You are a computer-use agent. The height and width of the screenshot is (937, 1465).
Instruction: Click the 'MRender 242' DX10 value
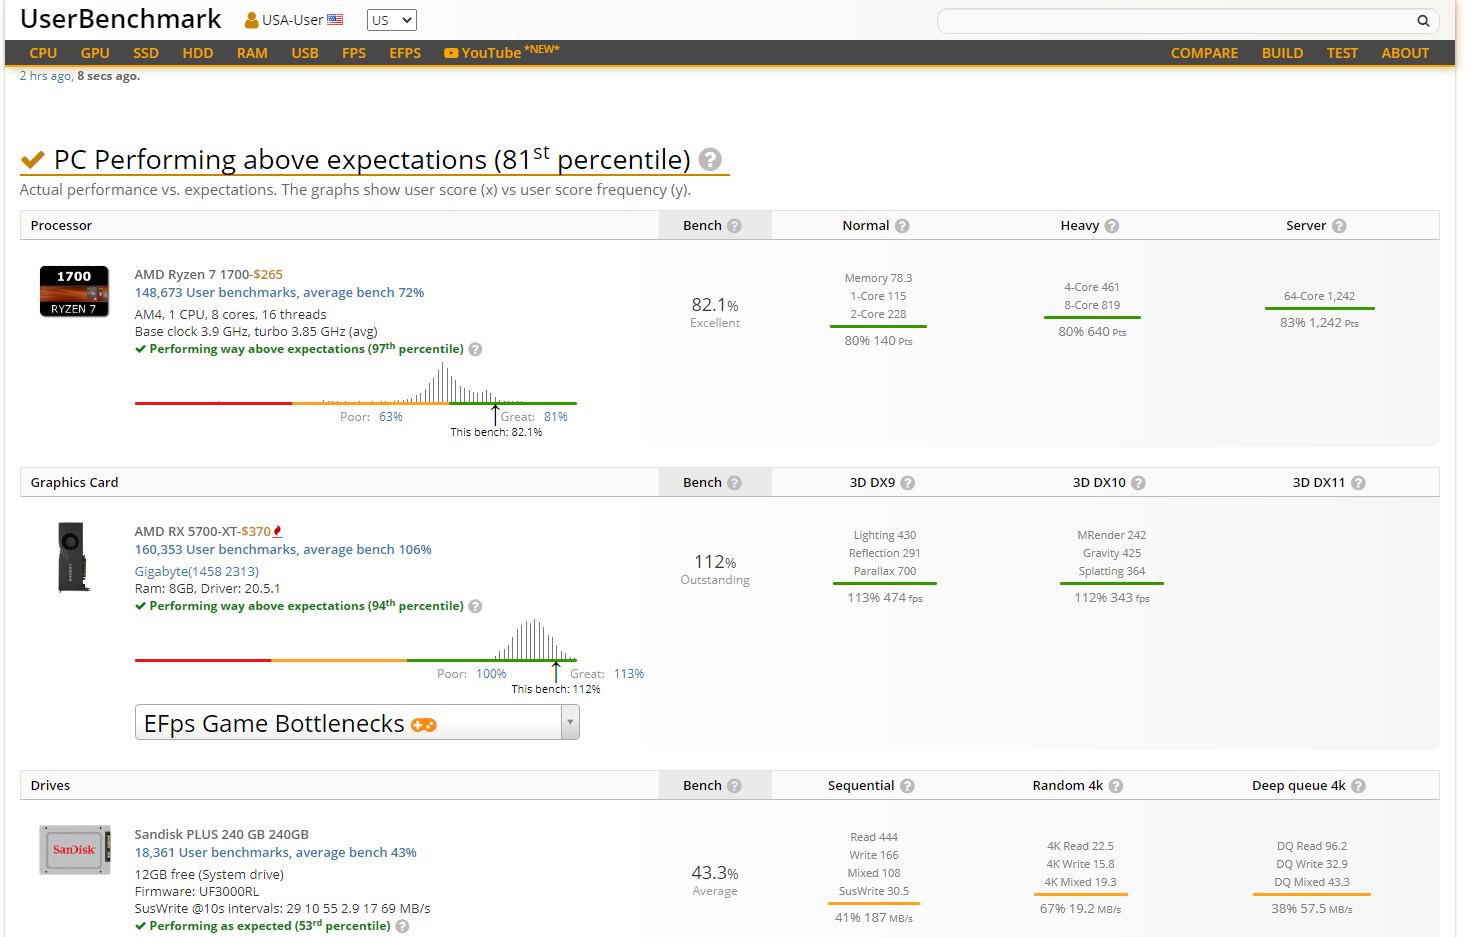click(x=1112, y=535)
